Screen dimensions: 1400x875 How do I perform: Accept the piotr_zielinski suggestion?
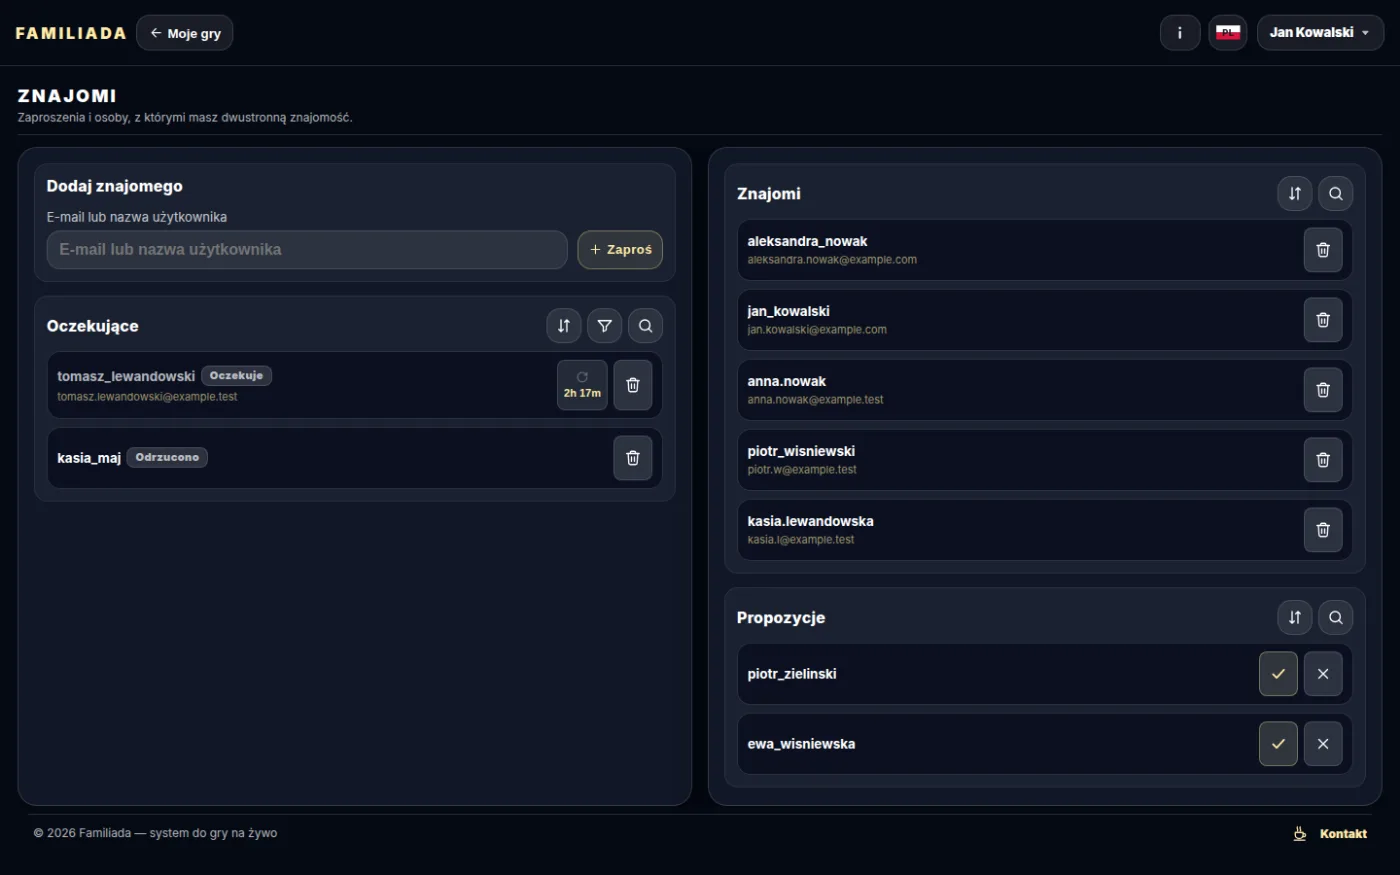[x=1278, y=674]
